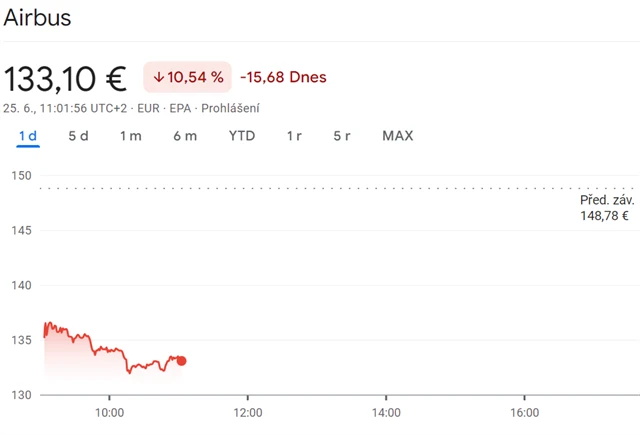This screenshot has width=640, height=435.
Task: Show the 6 m price history
Action: (184, 136)
